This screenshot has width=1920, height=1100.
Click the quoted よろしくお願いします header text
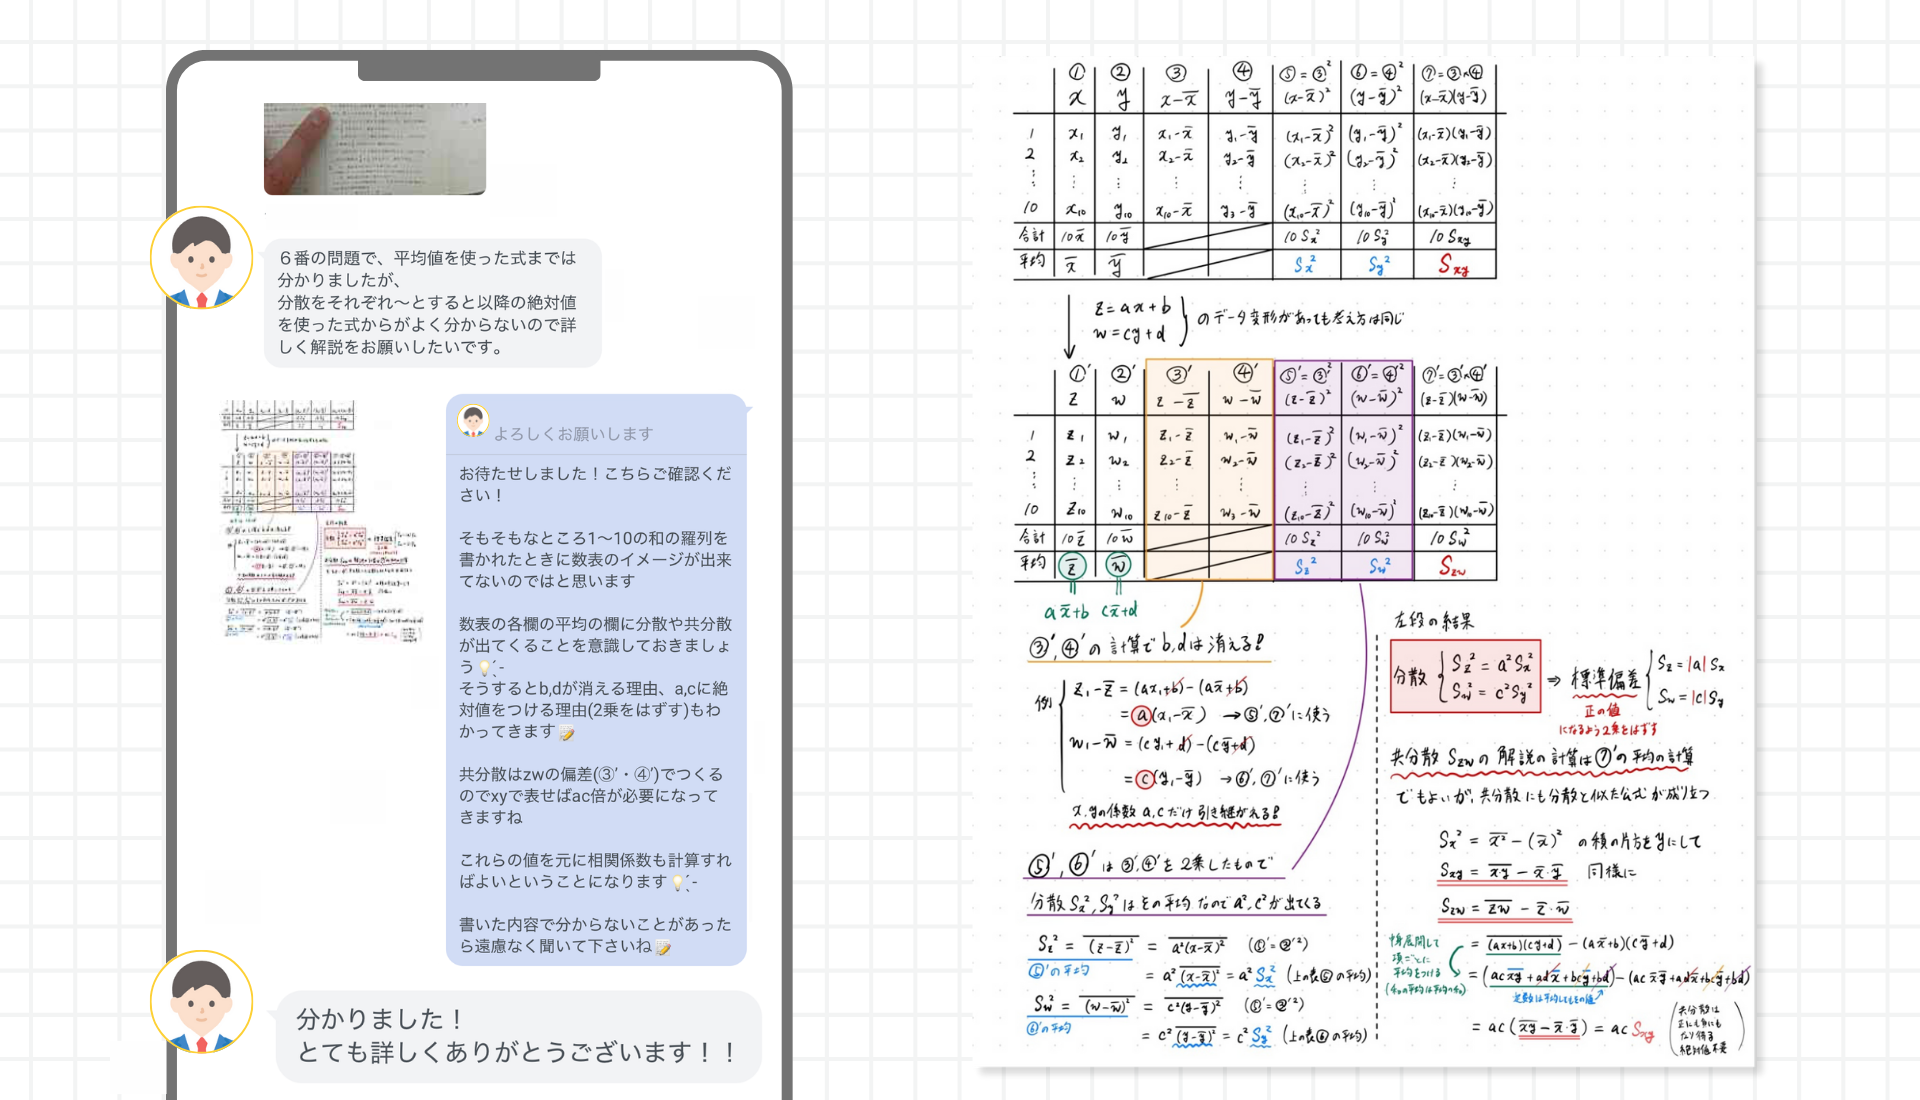[573, 433]
